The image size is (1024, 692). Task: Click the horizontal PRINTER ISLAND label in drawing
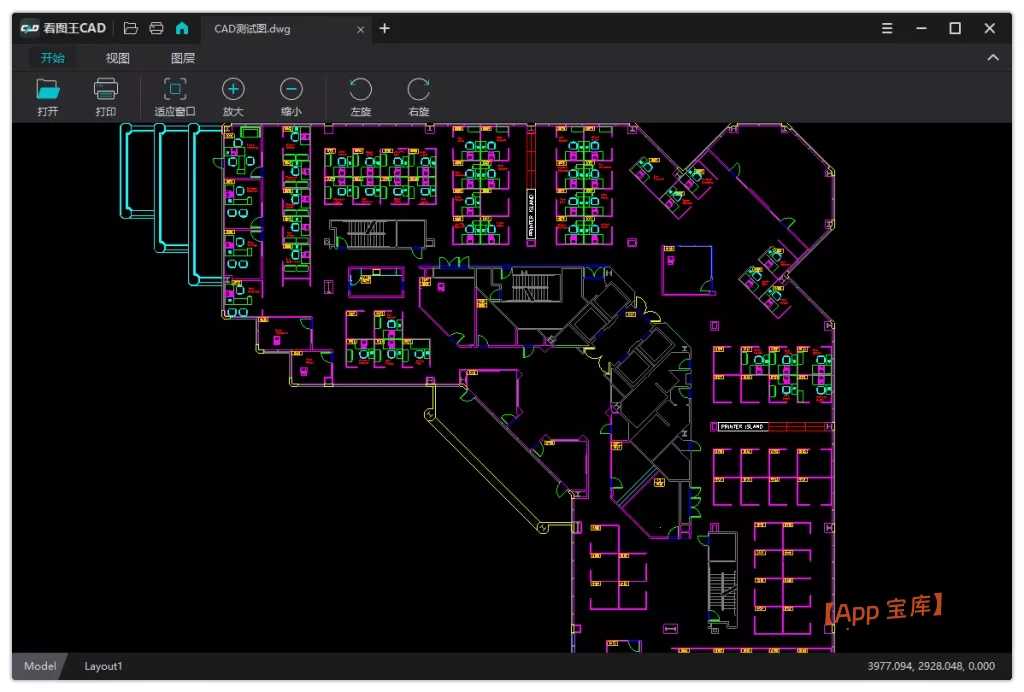tap(743, 426)
